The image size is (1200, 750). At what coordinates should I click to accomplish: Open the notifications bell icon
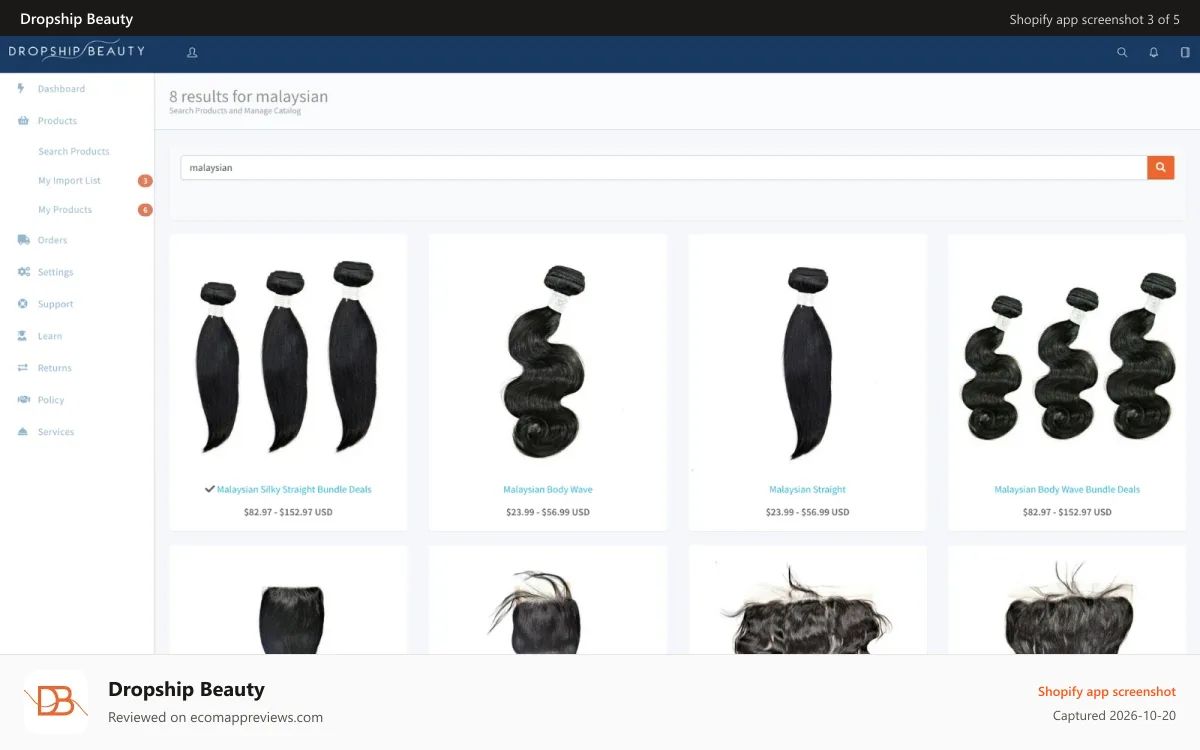(x=1154, y=53)
